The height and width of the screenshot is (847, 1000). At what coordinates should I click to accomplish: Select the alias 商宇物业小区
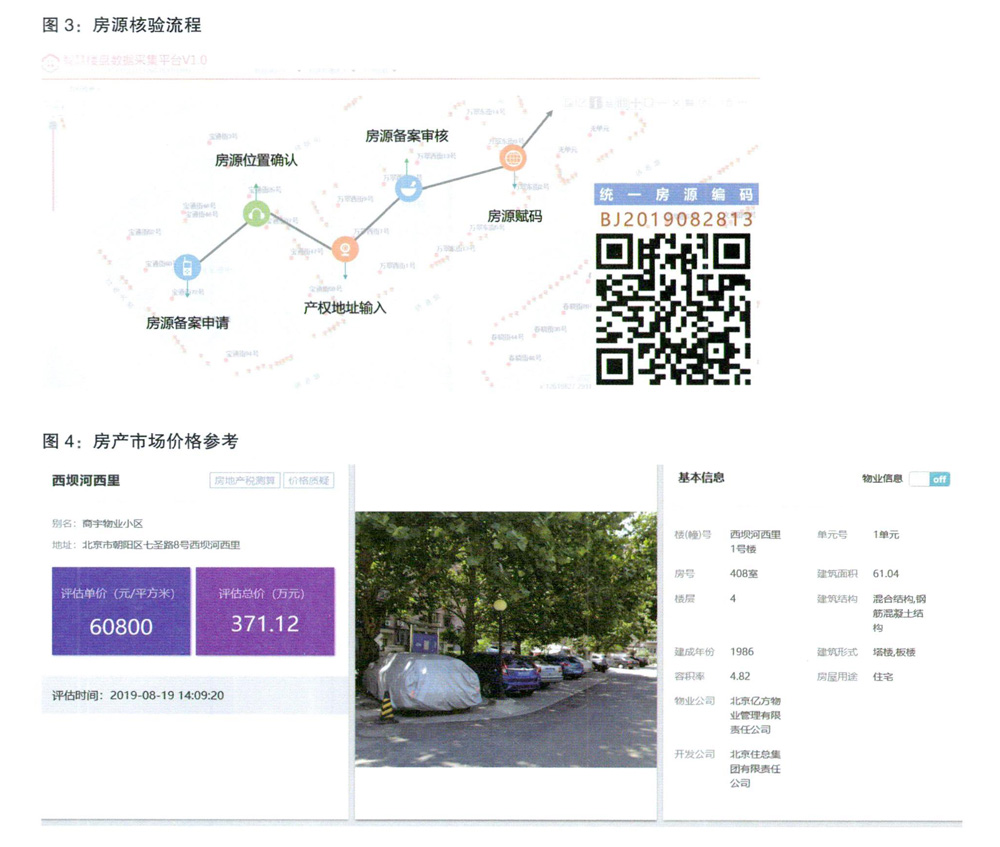click(113, 524)
